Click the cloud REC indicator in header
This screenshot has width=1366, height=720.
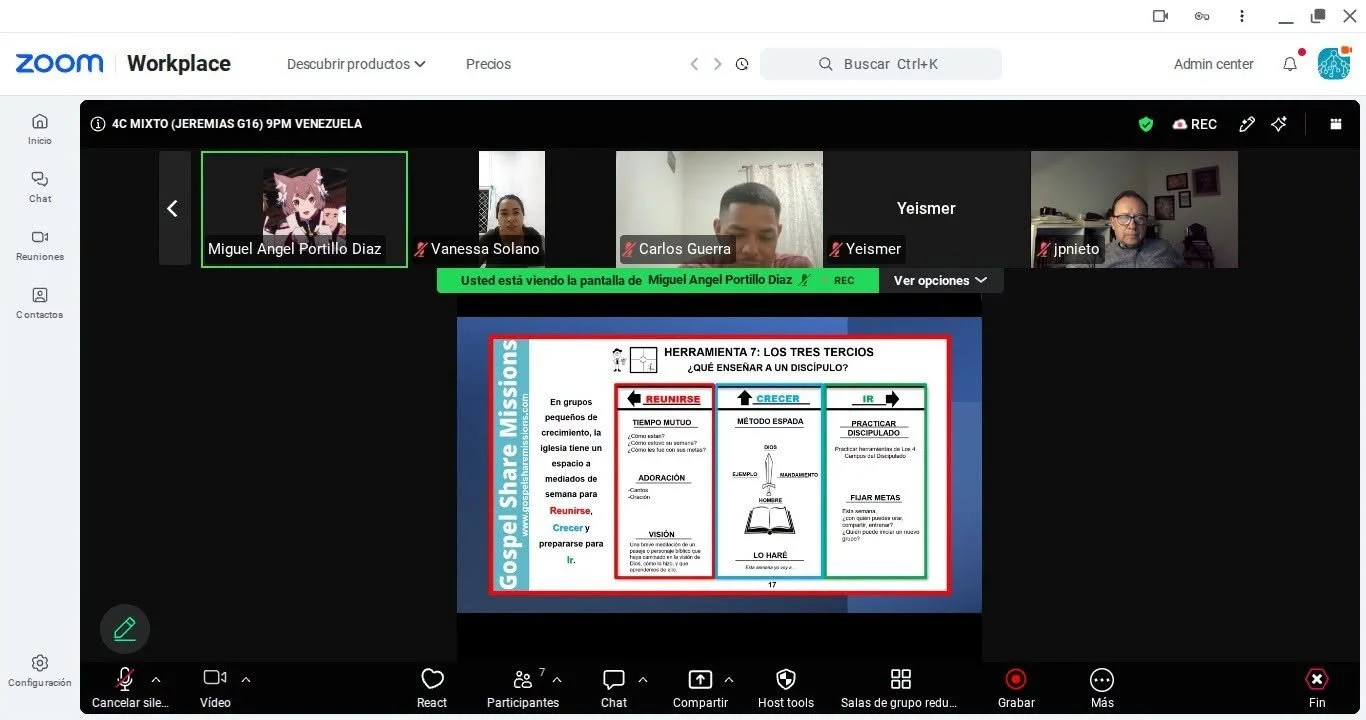pyautogui.click(x=1195, y=124)
